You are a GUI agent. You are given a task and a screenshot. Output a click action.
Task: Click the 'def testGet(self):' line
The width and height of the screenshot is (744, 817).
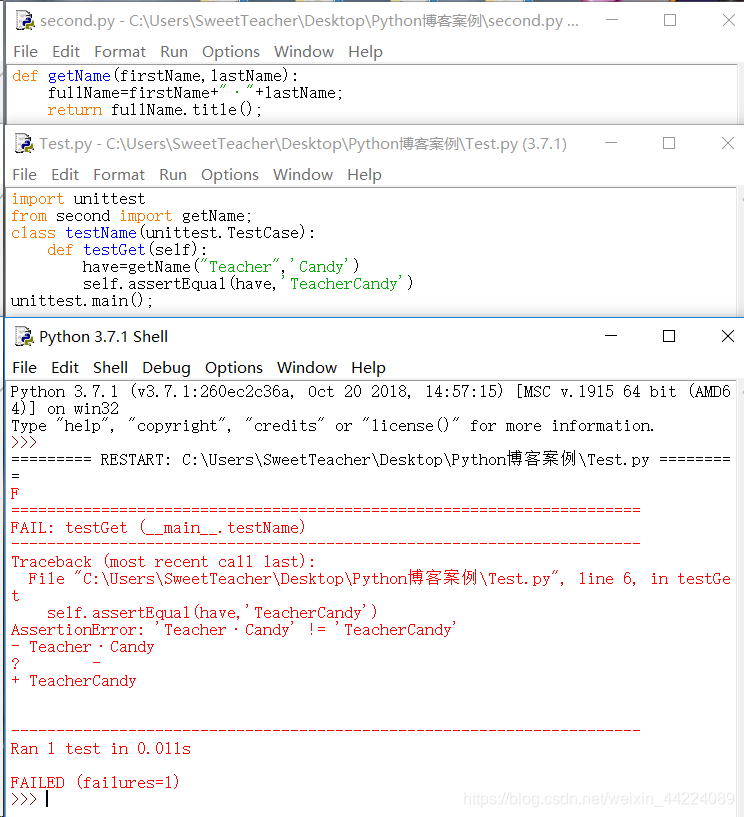tap(127, 250)
